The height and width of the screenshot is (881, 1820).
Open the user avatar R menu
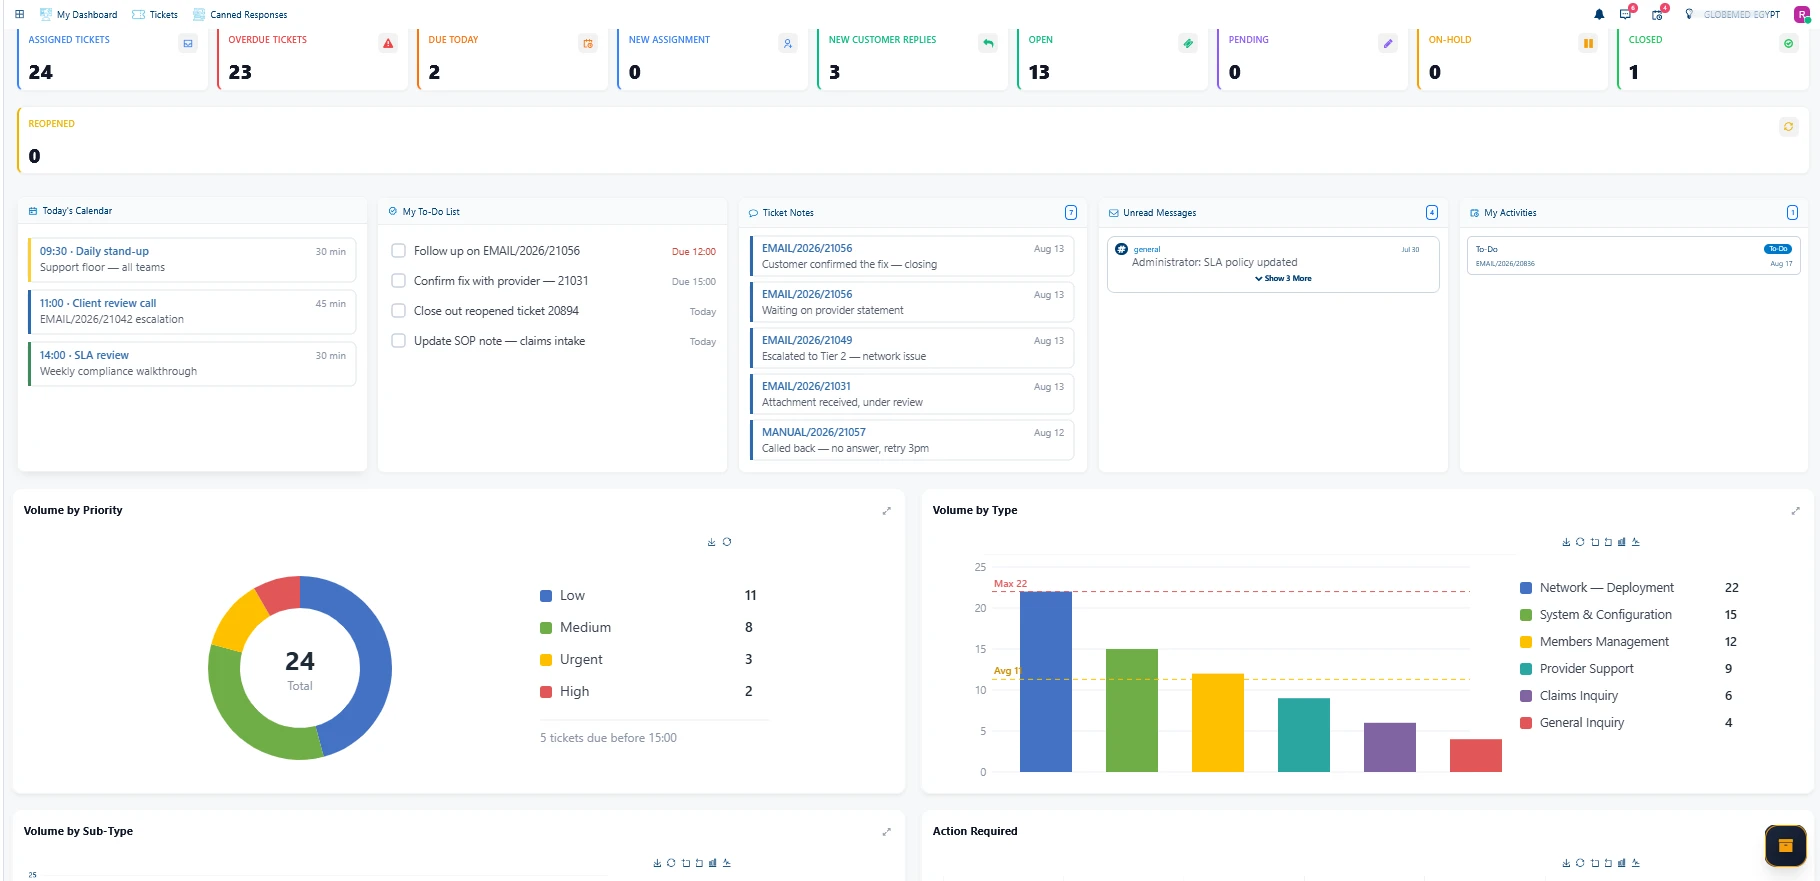coord(1802,14)
